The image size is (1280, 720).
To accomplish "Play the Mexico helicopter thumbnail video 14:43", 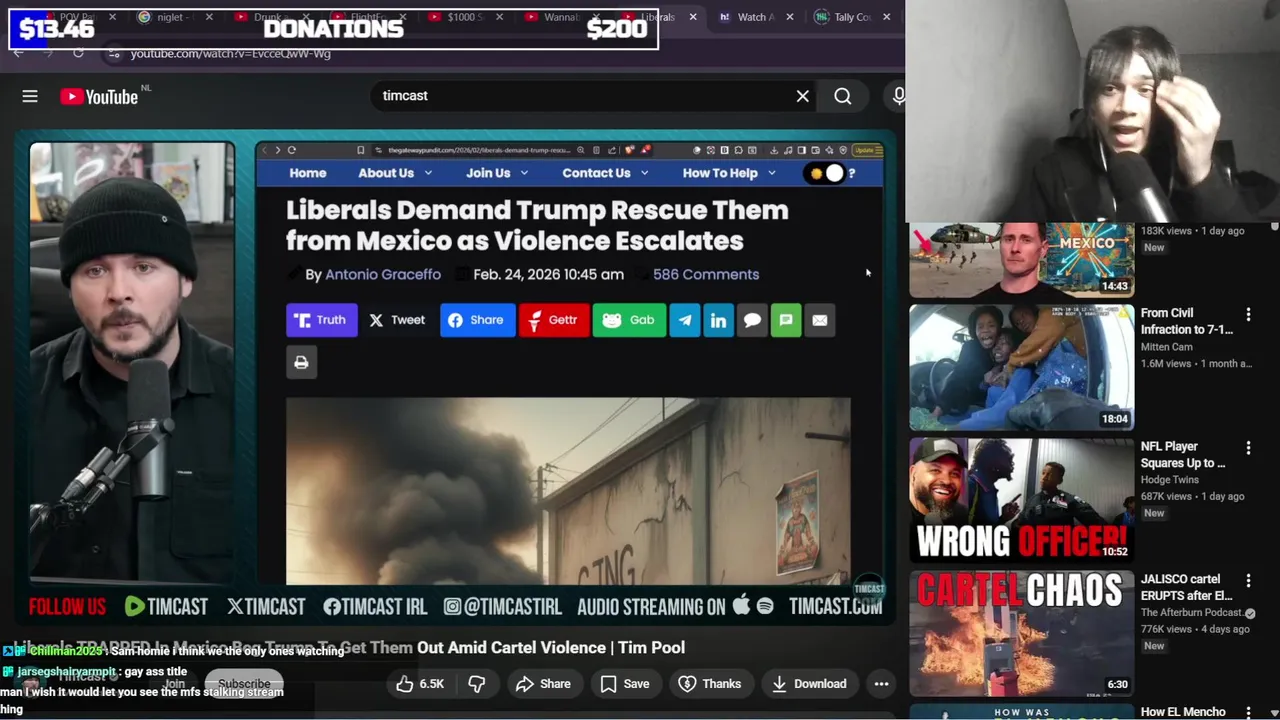I will pos(1021,260).
